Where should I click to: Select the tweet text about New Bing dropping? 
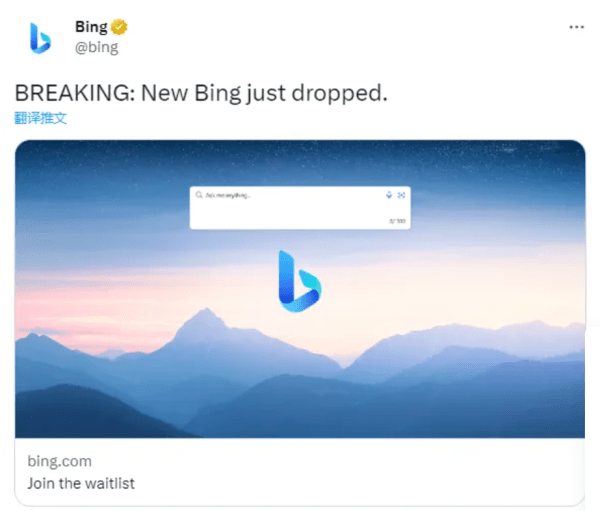click(201, 93)
